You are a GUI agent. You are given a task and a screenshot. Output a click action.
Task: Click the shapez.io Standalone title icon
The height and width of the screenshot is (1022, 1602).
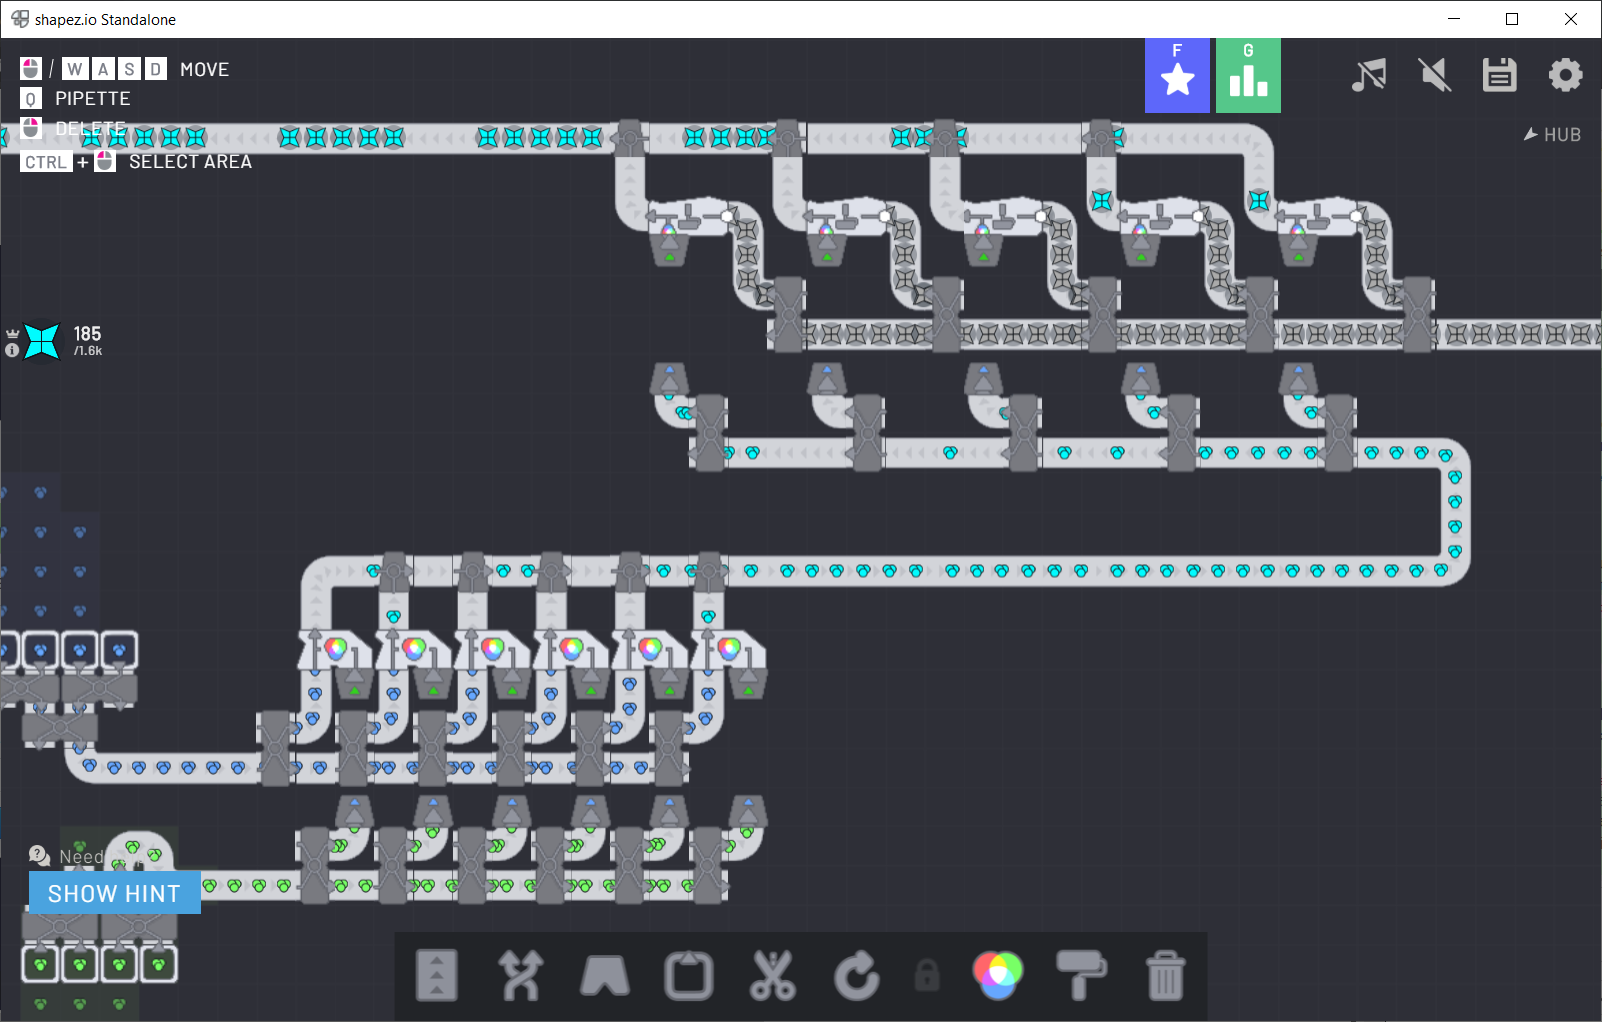(20, 19)
